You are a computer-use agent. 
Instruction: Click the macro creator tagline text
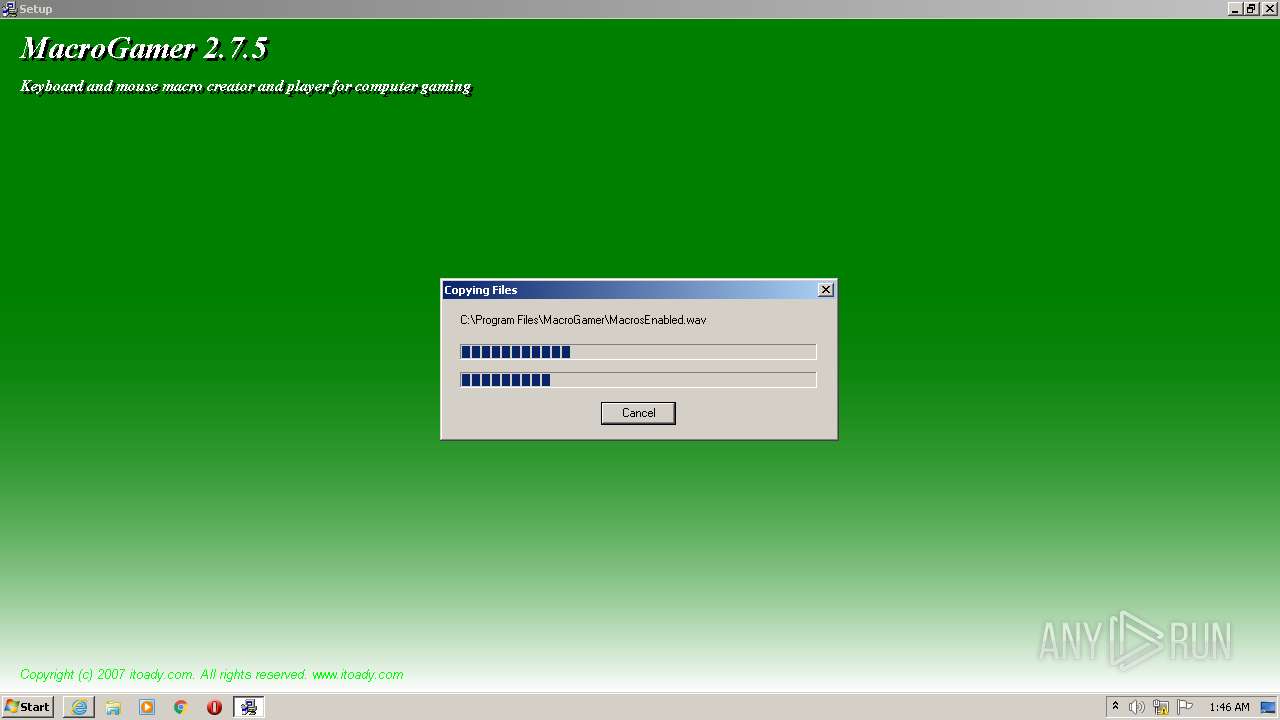point(245,86)
